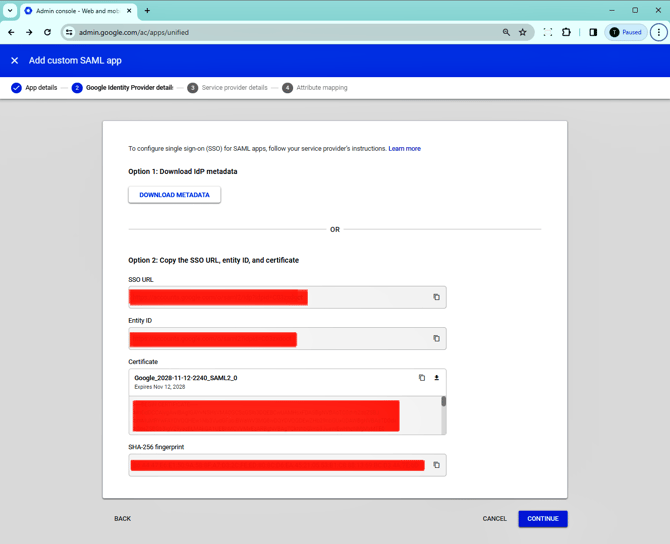Open the Learn more link
This screenshot has width=670, height=544.
[404, 149]
